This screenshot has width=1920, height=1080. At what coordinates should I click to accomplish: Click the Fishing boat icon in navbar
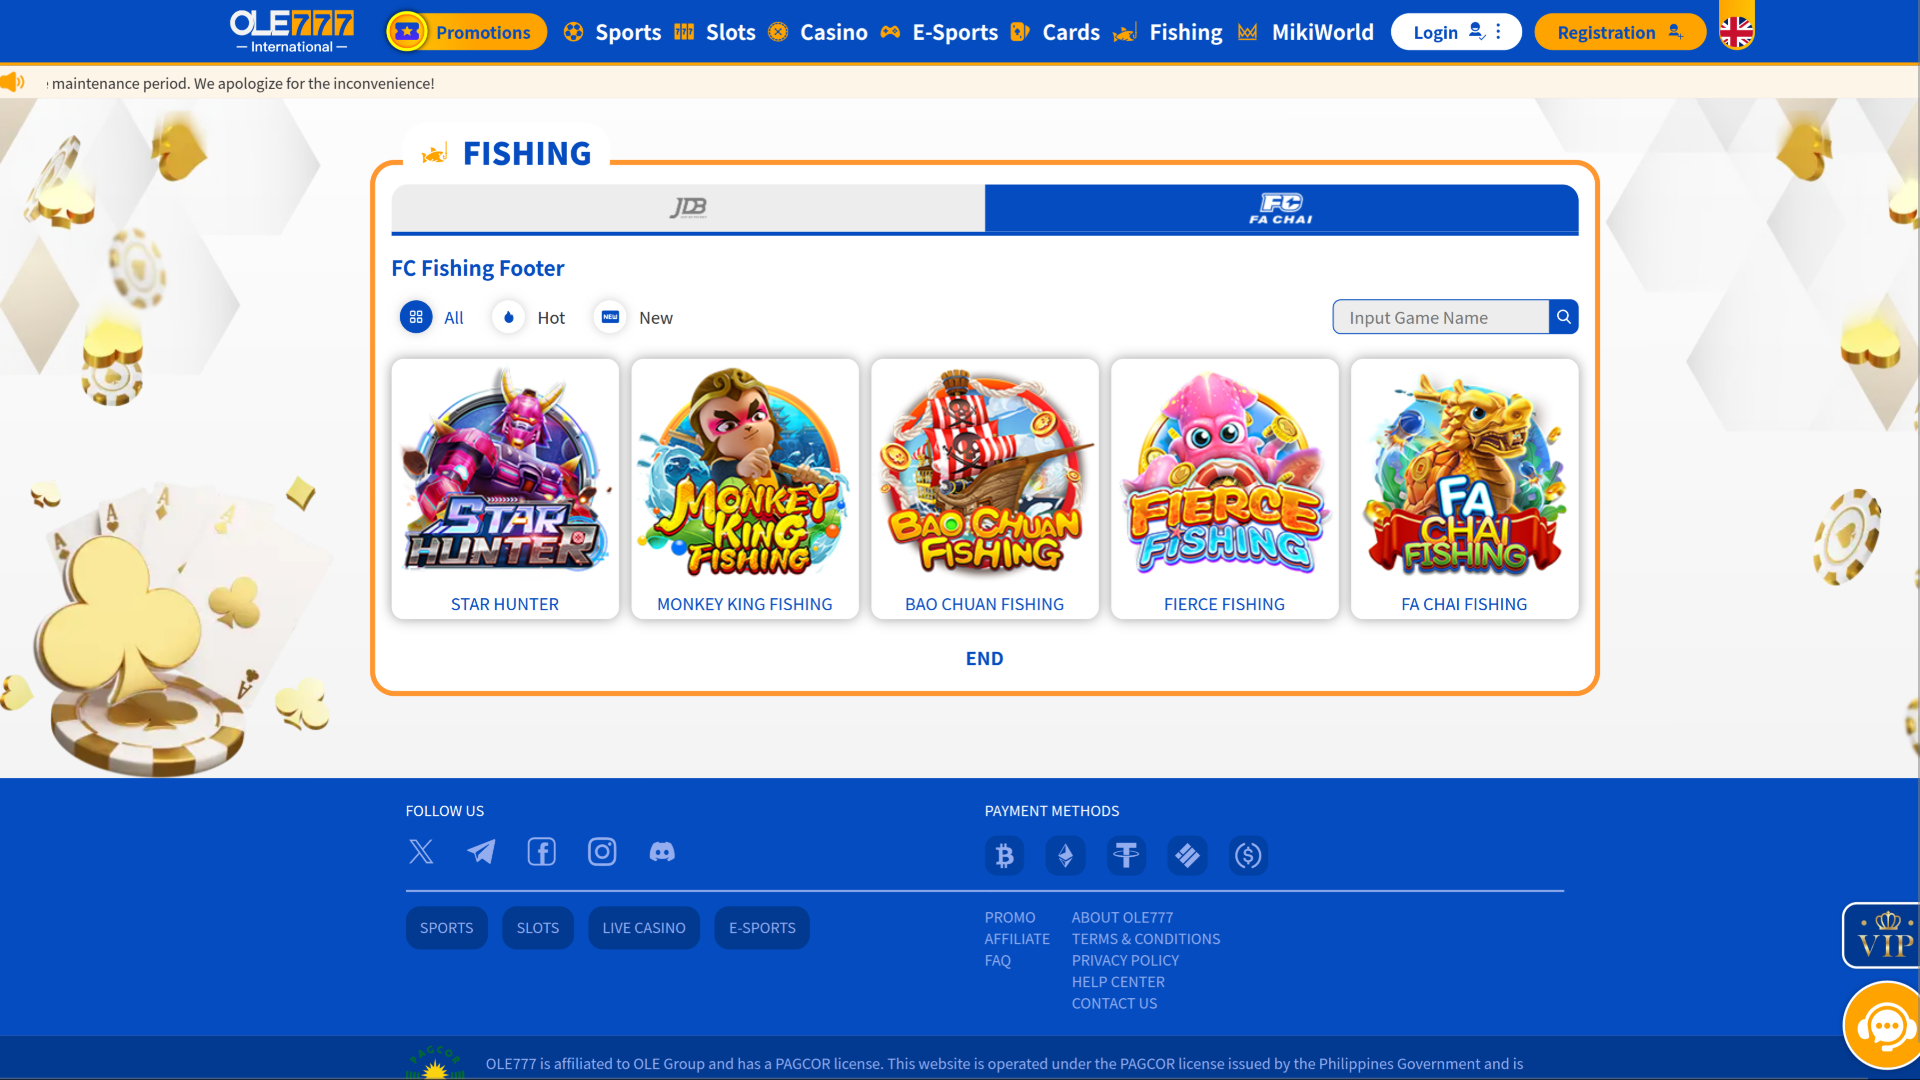point(1125,31)
